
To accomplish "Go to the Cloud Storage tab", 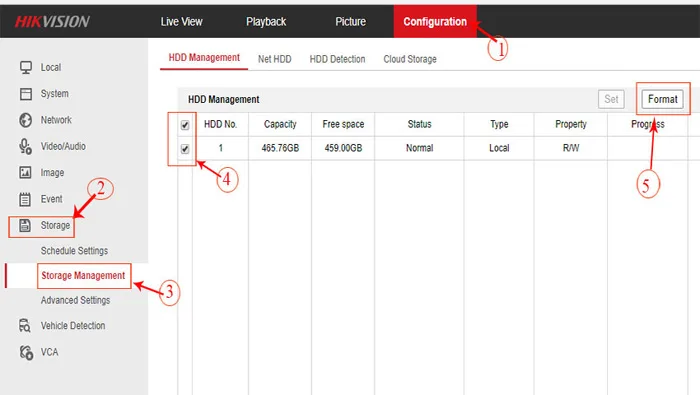I will coord(410,59).
